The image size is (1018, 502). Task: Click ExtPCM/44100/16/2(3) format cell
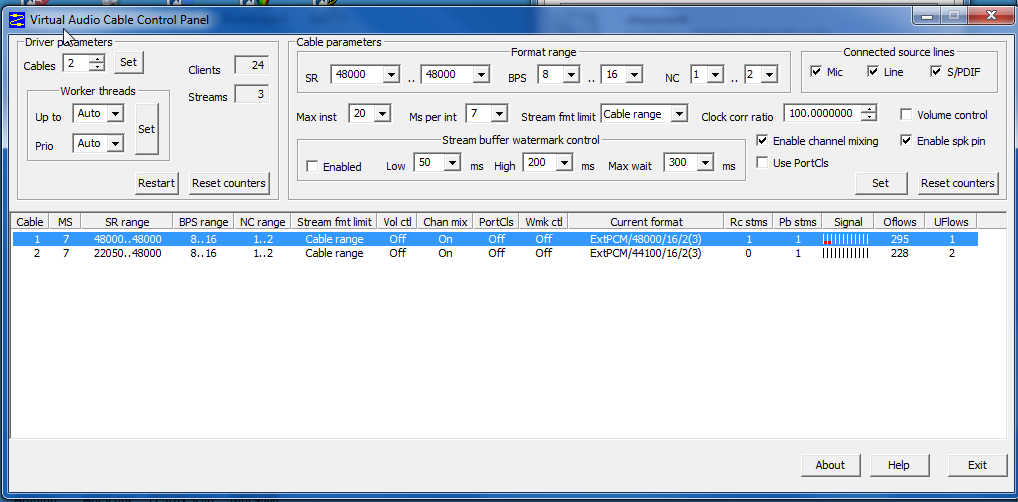tap(646, 253)
